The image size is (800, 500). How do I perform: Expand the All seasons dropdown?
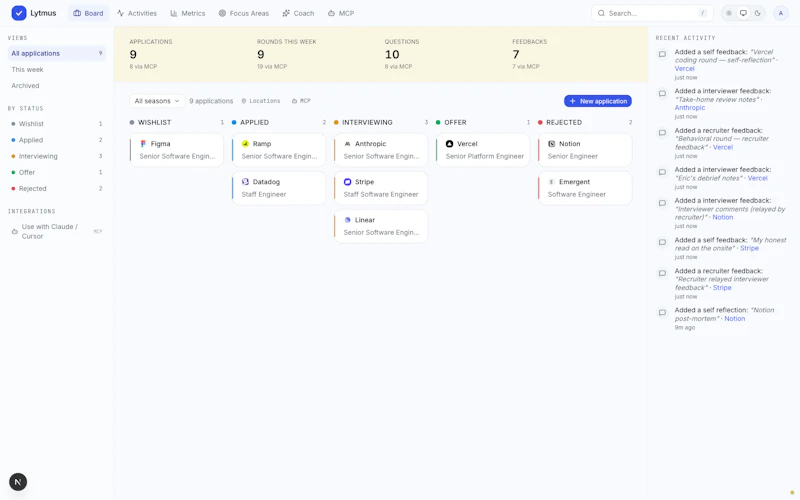click(157, 101)
